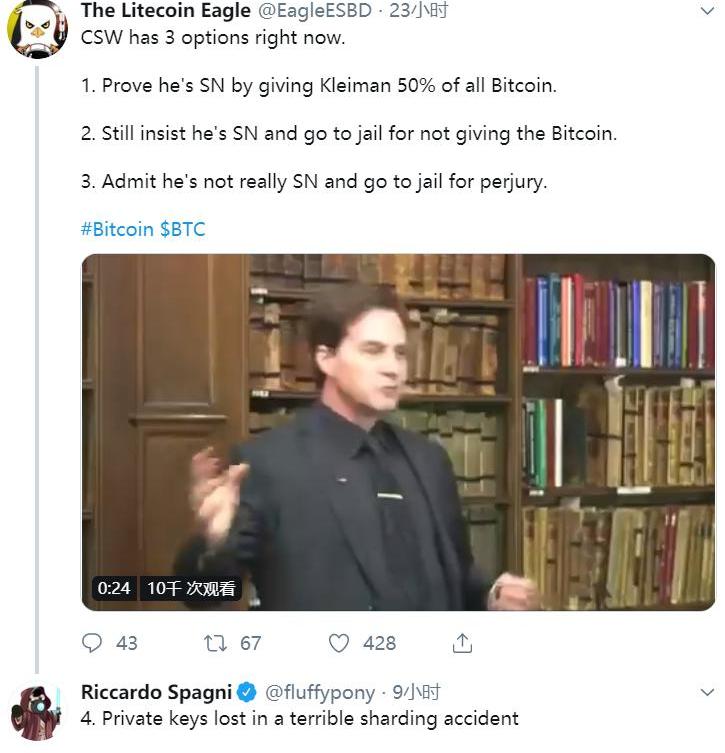The width and height of the screenshot is (725, 753).
Task: Open the Riccardo Spagni profile name
Action: (x=157, y=692)
